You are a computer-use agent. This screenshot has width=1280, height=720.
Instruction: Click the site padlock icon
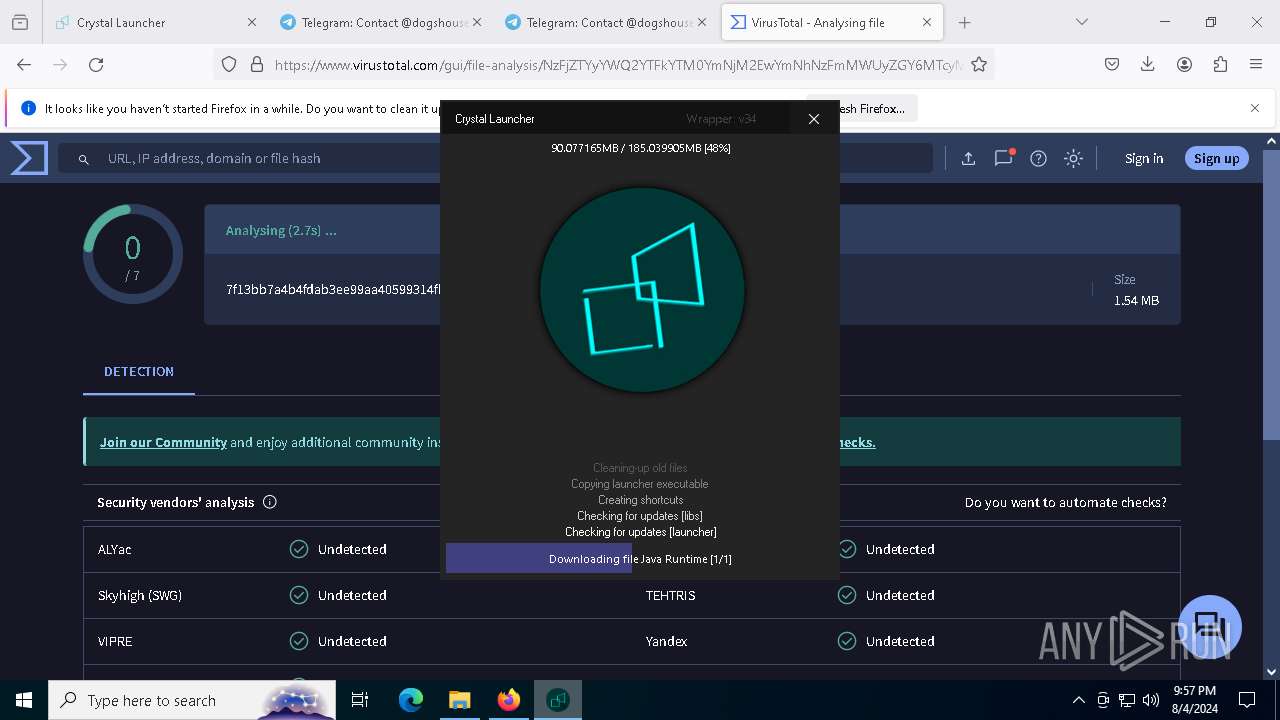(x=257, y=64)
